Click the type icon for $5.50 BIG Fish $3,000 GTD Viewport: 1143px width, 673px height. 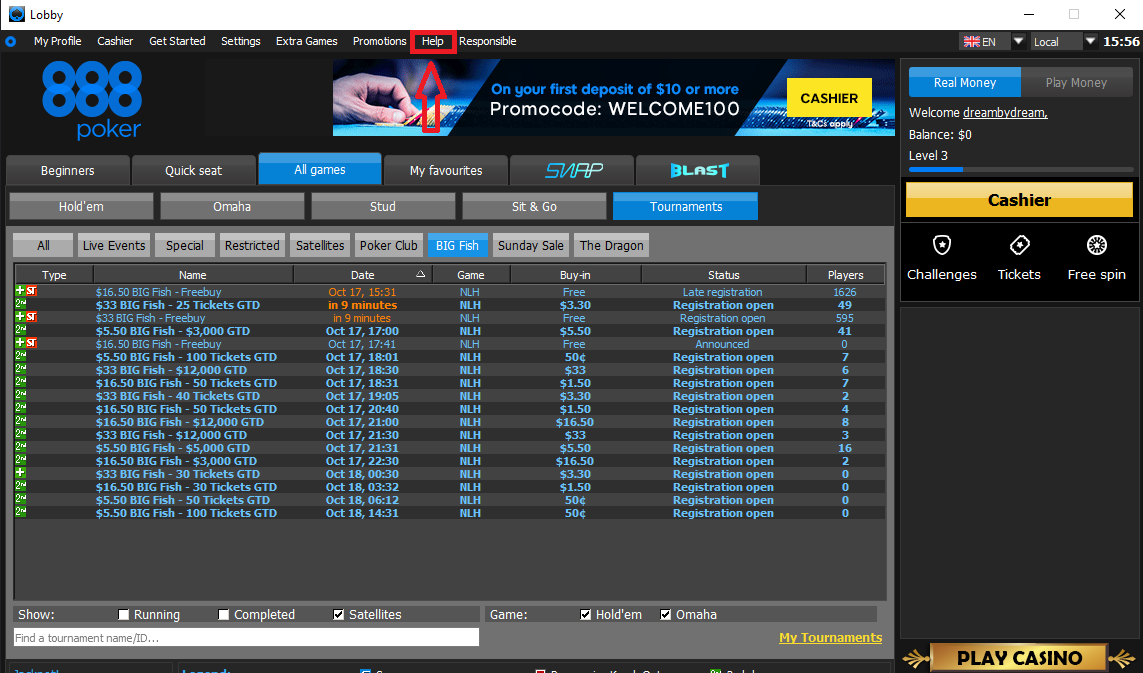(x=20, y=330)
